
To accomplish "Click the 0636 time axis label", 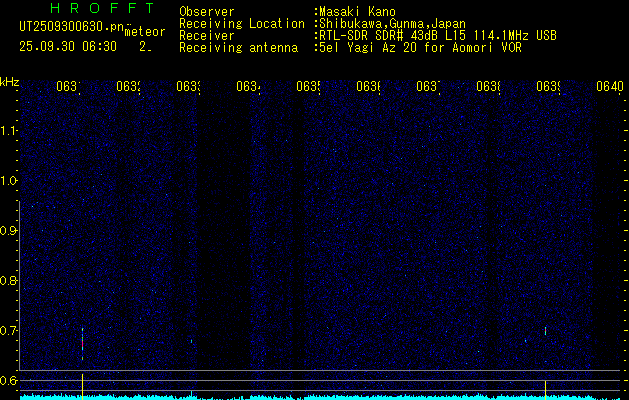I will coord(368,86).
